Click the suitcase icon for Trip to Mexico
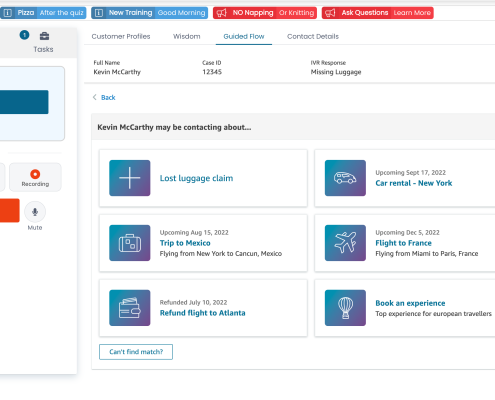The width and height of the screenshot is (495, 400). [x=130, y=243]
